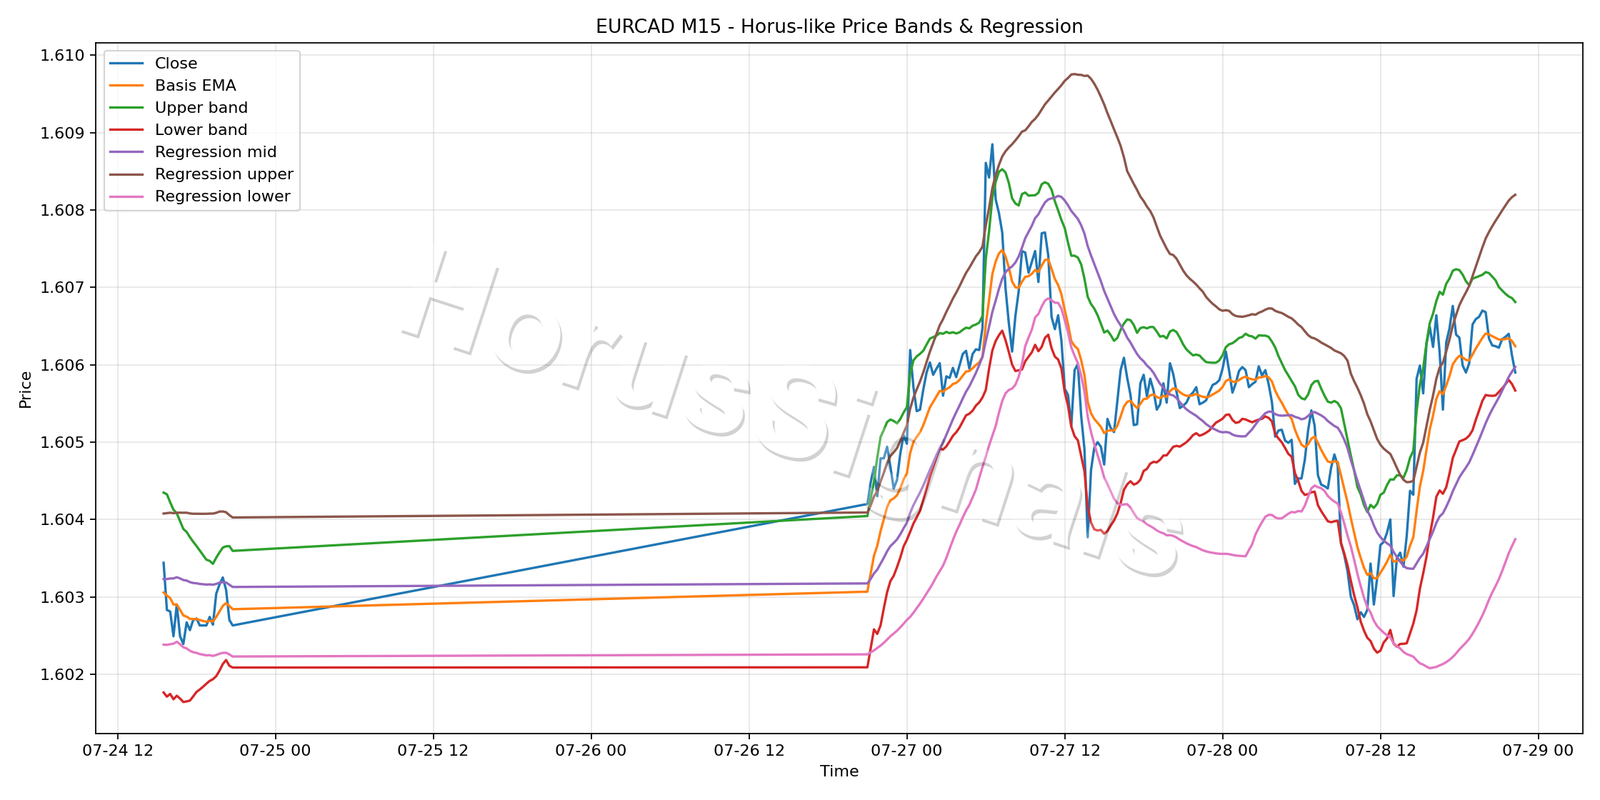Click the 1.608 y-axis tick label
This screenshot has width=1600, height=800.
pos(62,210)
